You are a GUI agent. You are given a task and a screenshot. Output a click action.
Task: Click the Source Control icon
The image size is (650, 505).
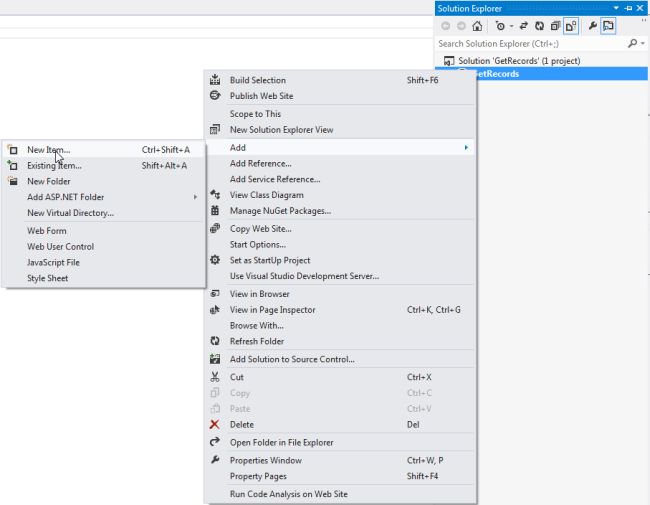(x=215, y=359)
